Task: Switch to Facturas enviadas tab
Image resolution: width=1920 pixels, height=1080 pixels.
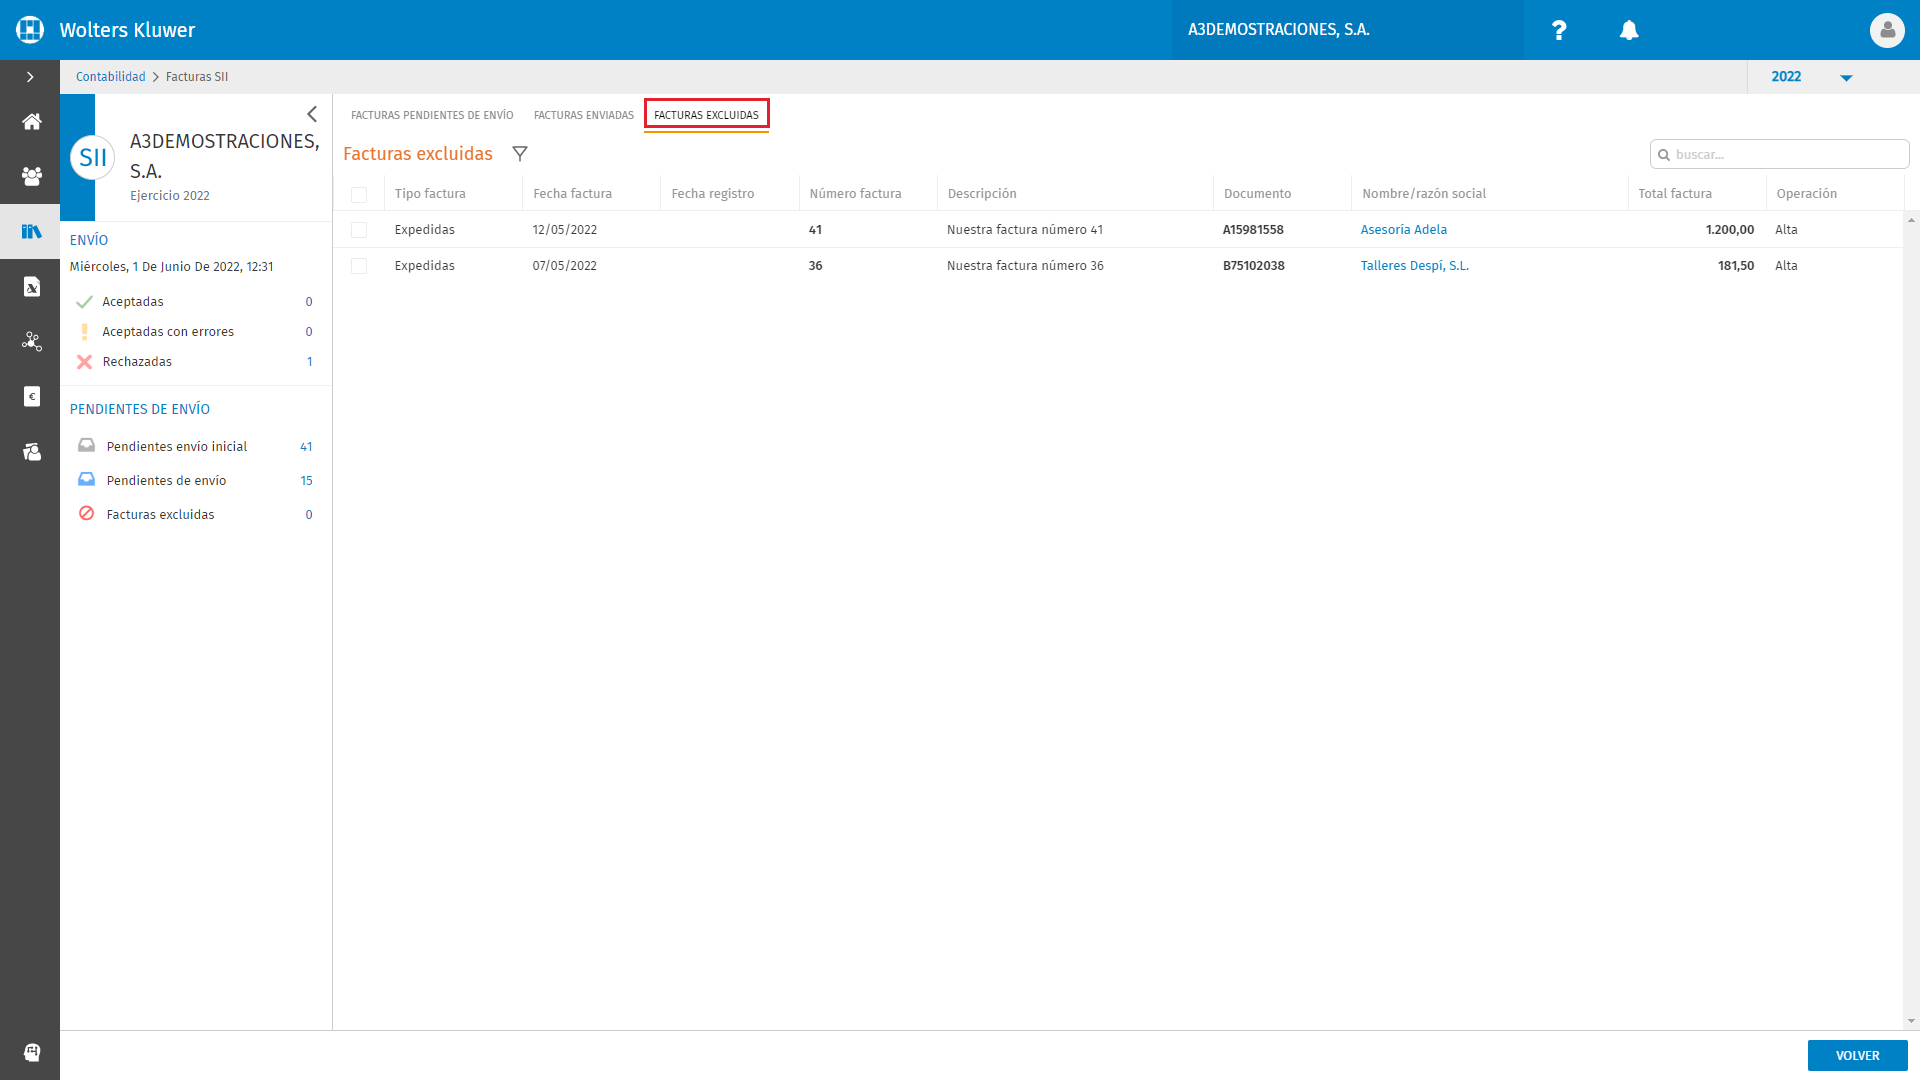Action: pyautogui.click(x=584, y=115)
